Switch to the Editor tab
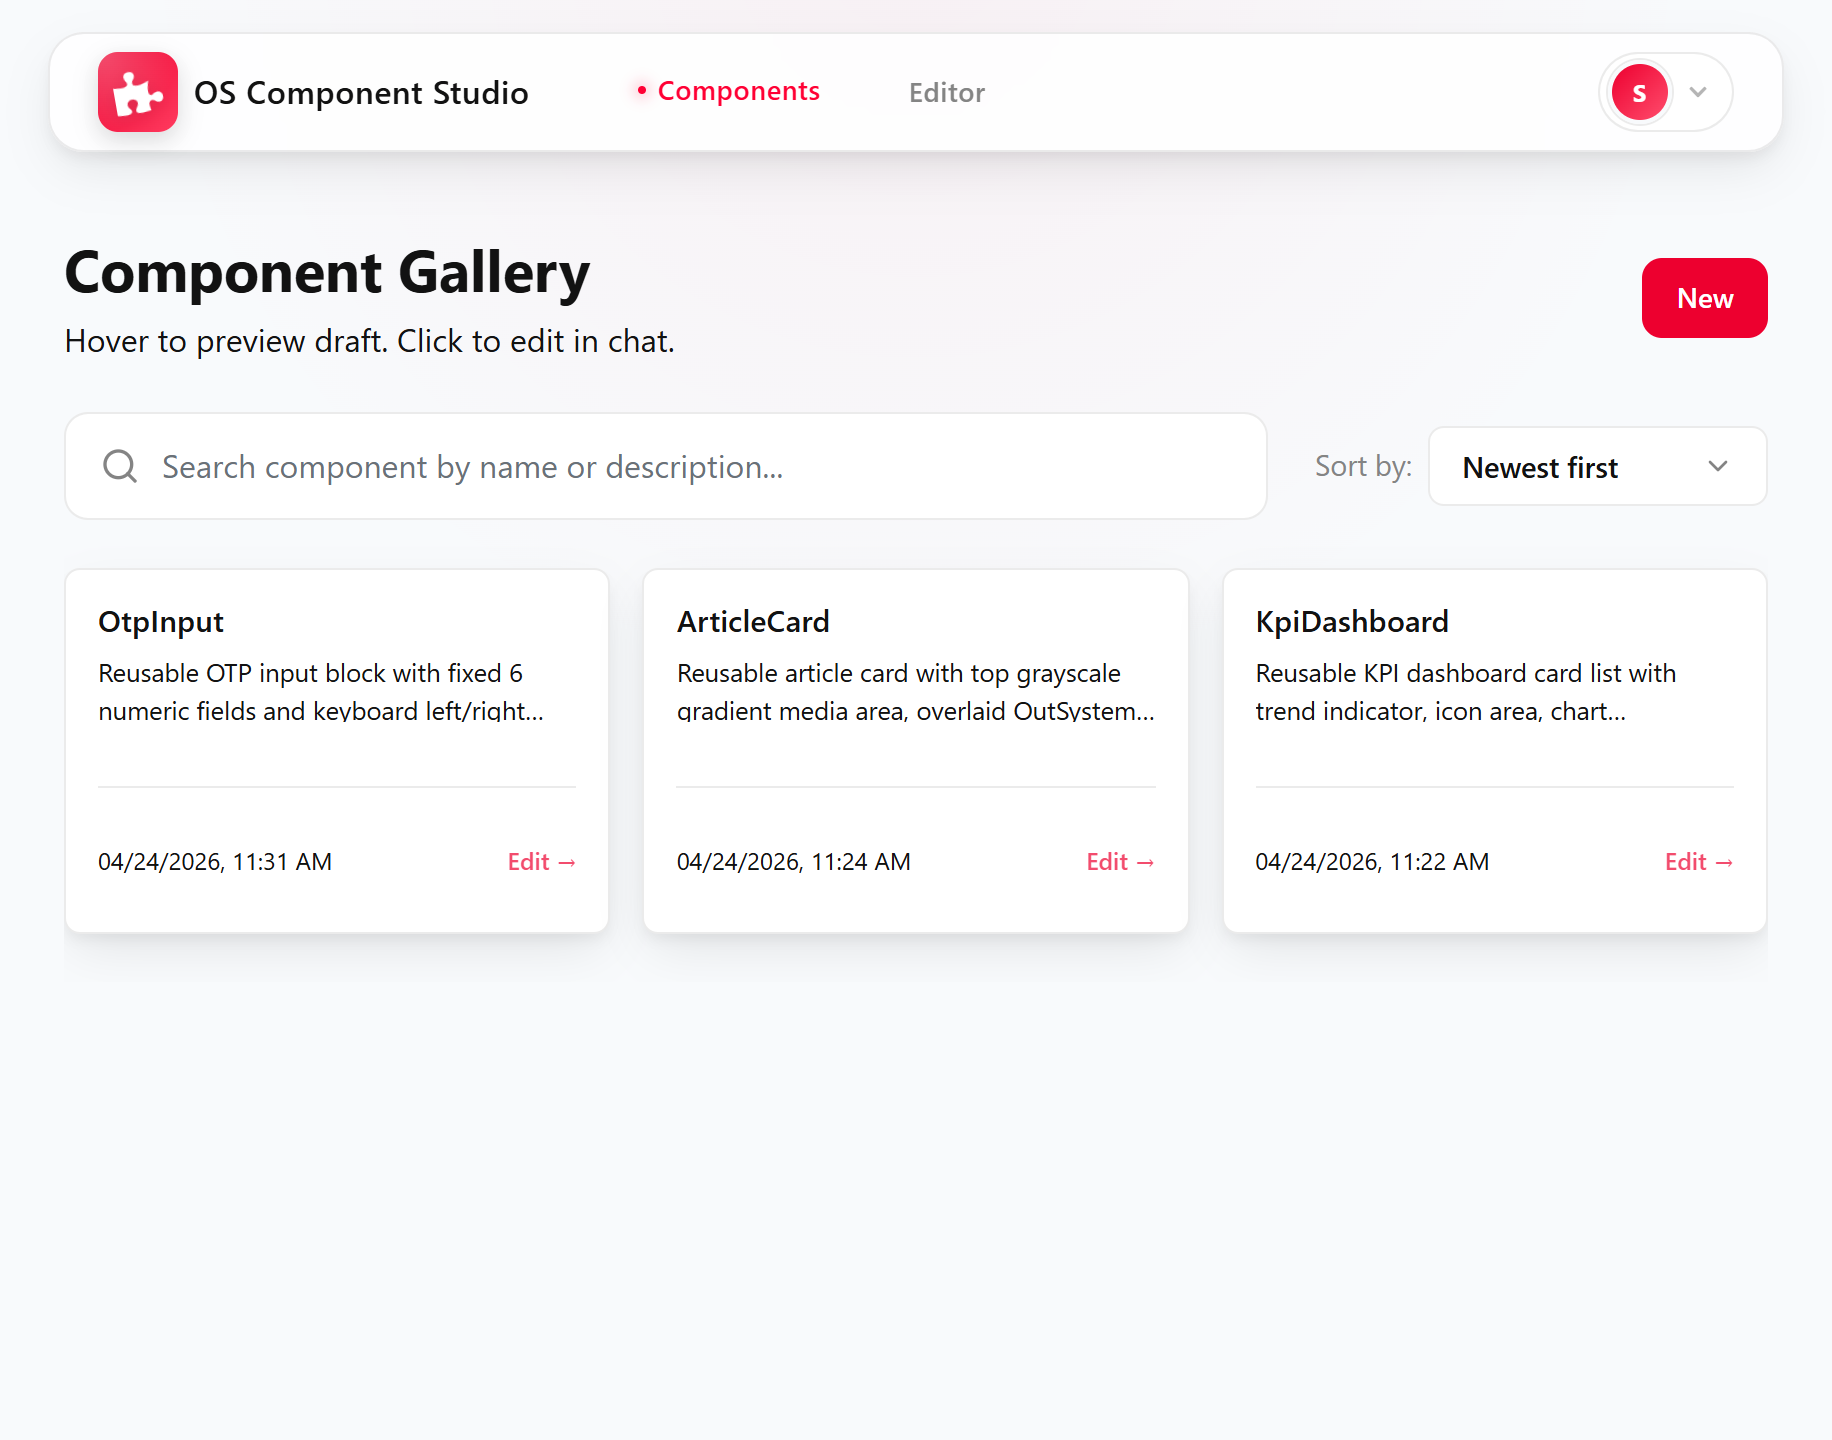Image resolution: width=1832 pixels, height=1440 pixels. 947,93
